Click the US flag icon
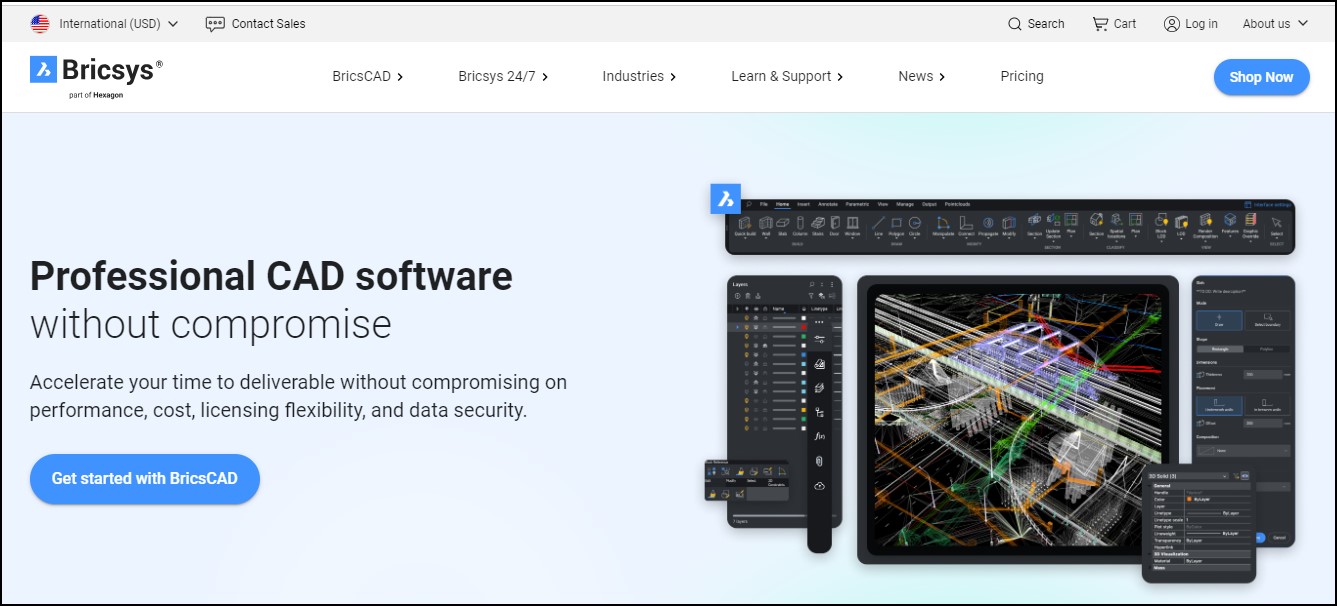Viewport: 1337px width, 606px height. (40, 23)
